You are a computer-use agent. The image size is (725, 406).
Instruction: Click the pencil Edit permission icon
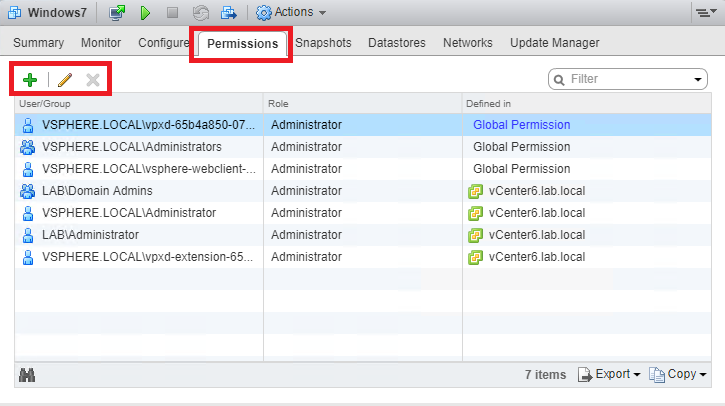[x=66, y=80]
